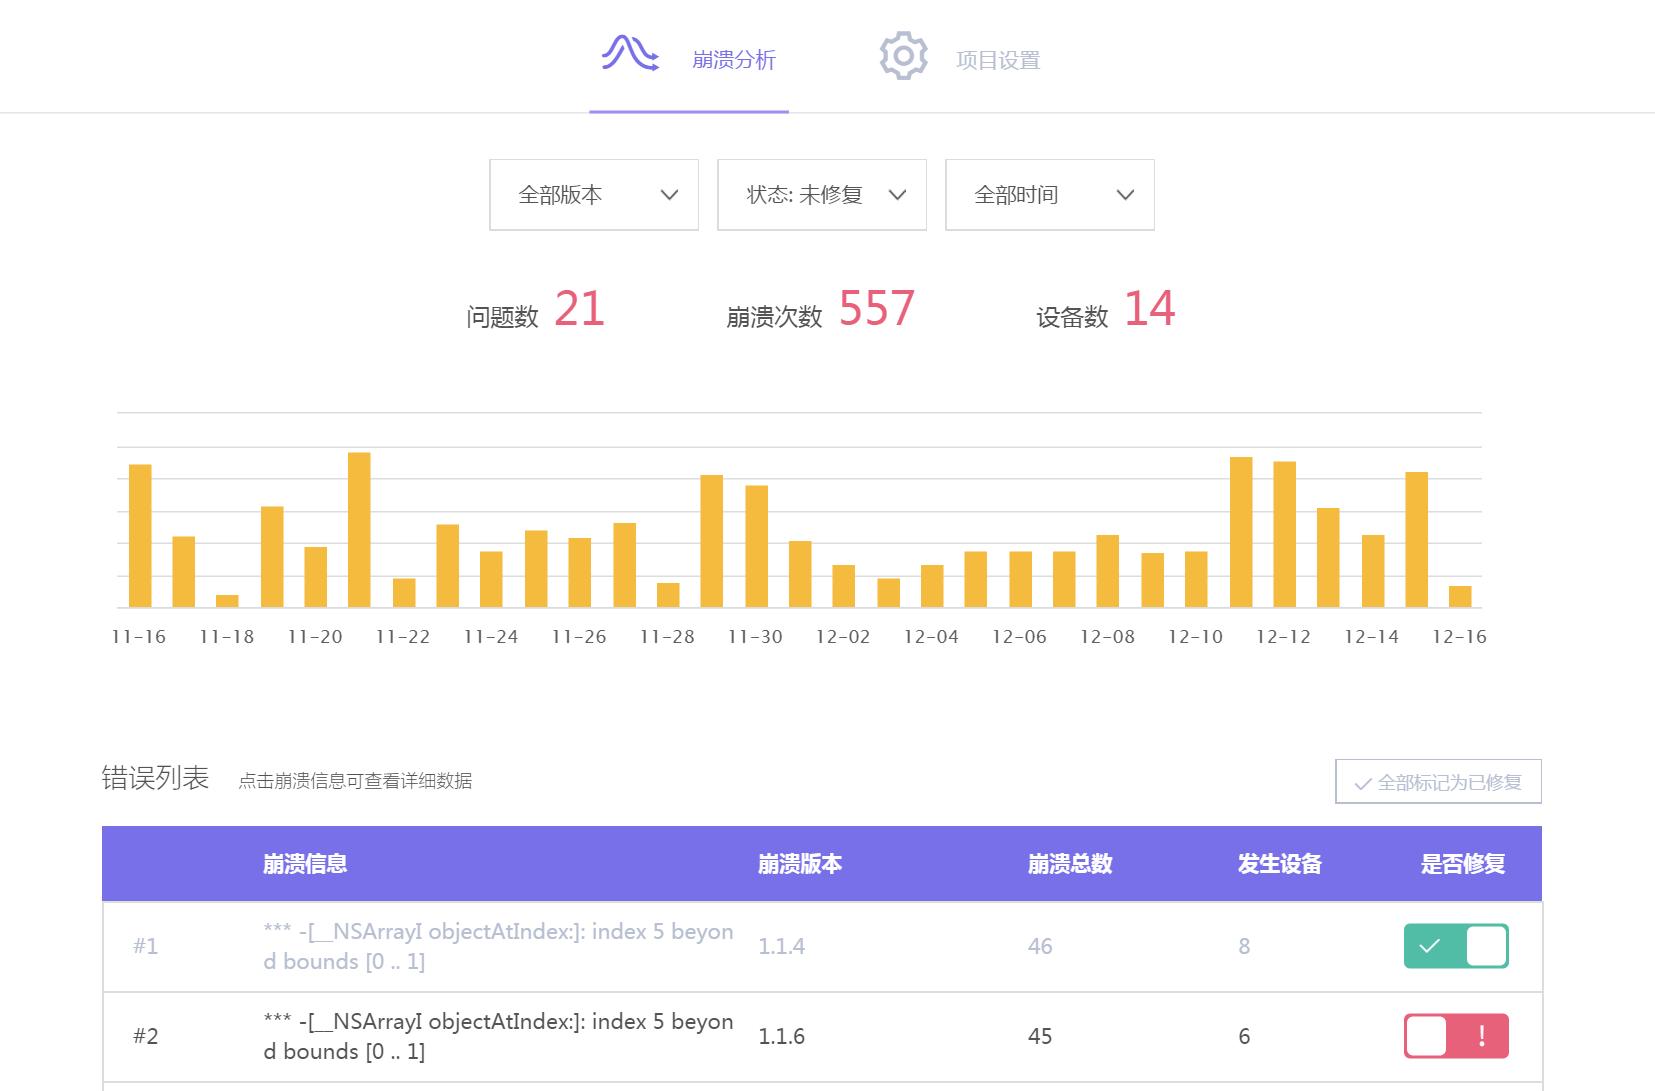Open the 状态: 未修复 status dropdown
This screenshot has height=1091, width=1655.
tap(821, 195)
